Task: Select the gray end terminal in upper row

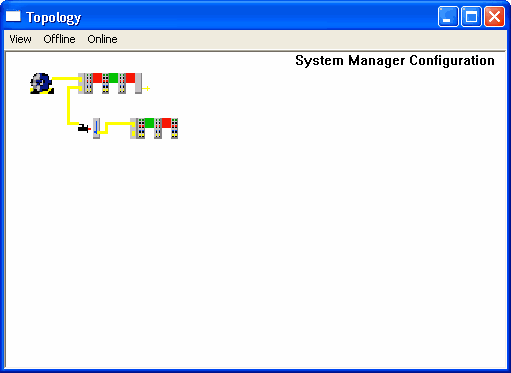Action: tap(138, 83)
